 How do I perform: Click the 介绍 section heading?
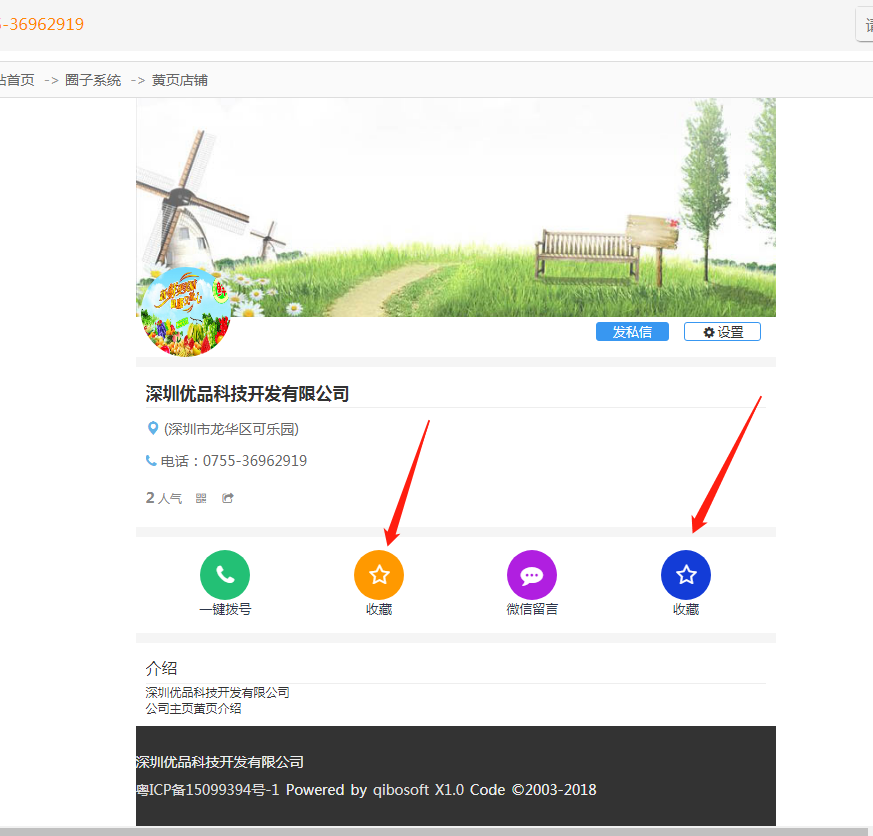click(x=161, y=668)
